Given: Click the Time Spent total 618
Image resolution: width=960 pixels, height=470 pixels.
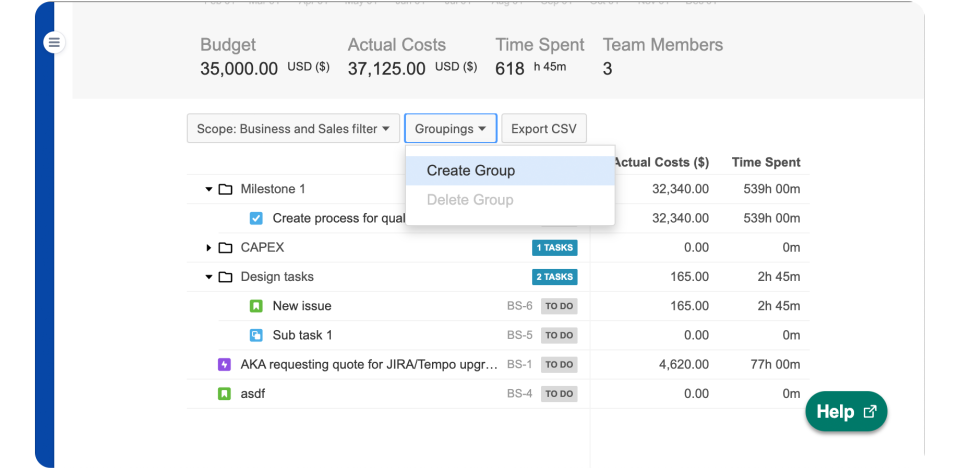Looking at the screenshot, I should point(510,69).
